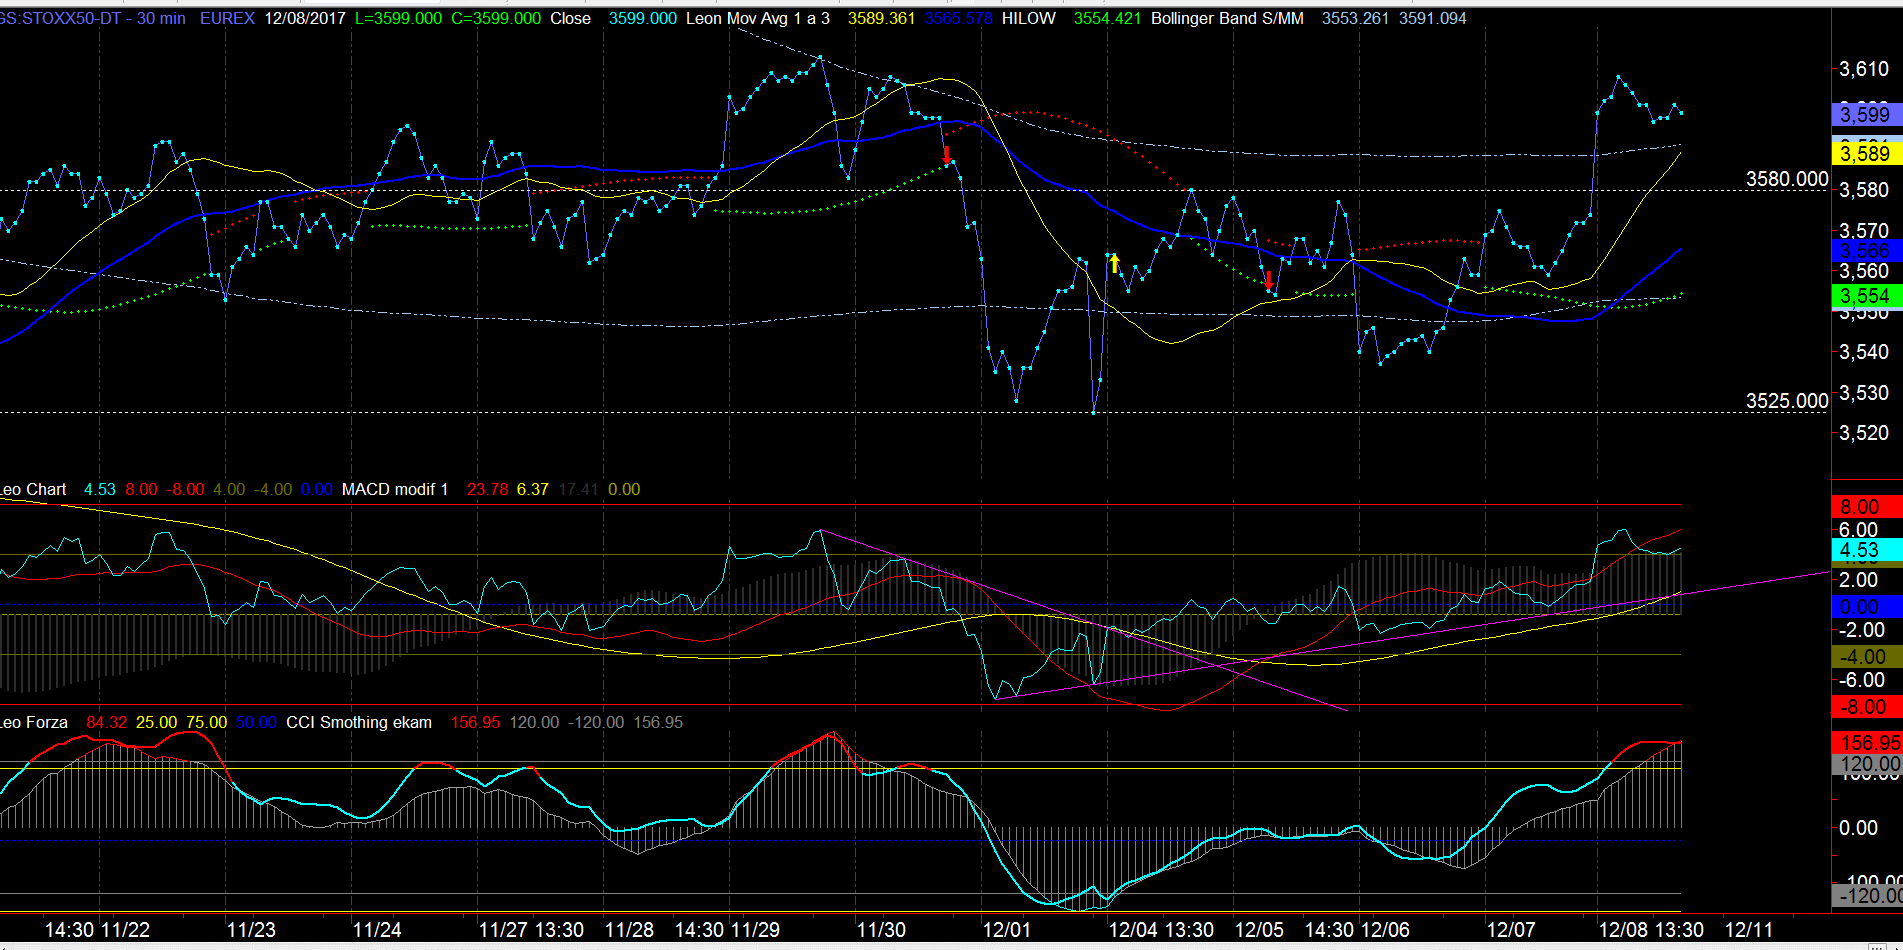Click the green 3554.421 HILOW value
Viewport: 1903px width, 950px height.
coord(1107,18)
